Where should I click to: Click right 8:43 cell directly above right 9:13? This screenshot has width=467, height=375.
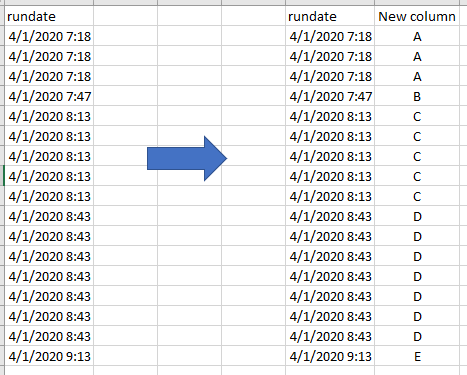coord(330,336)
